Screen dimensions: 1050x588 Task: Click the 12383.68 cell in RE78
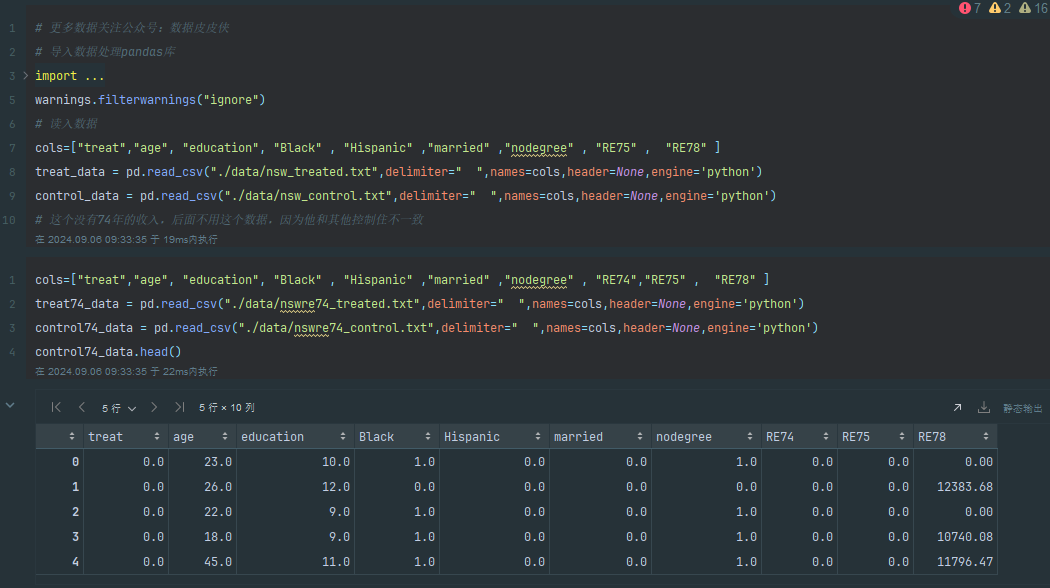pyautogui.click(x=966, y=487)
